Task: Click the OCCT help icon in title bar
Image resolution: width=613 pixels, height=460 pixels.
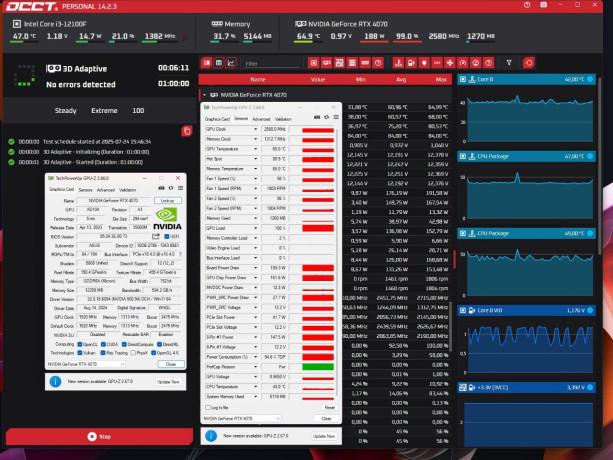Action: [527, 5]
